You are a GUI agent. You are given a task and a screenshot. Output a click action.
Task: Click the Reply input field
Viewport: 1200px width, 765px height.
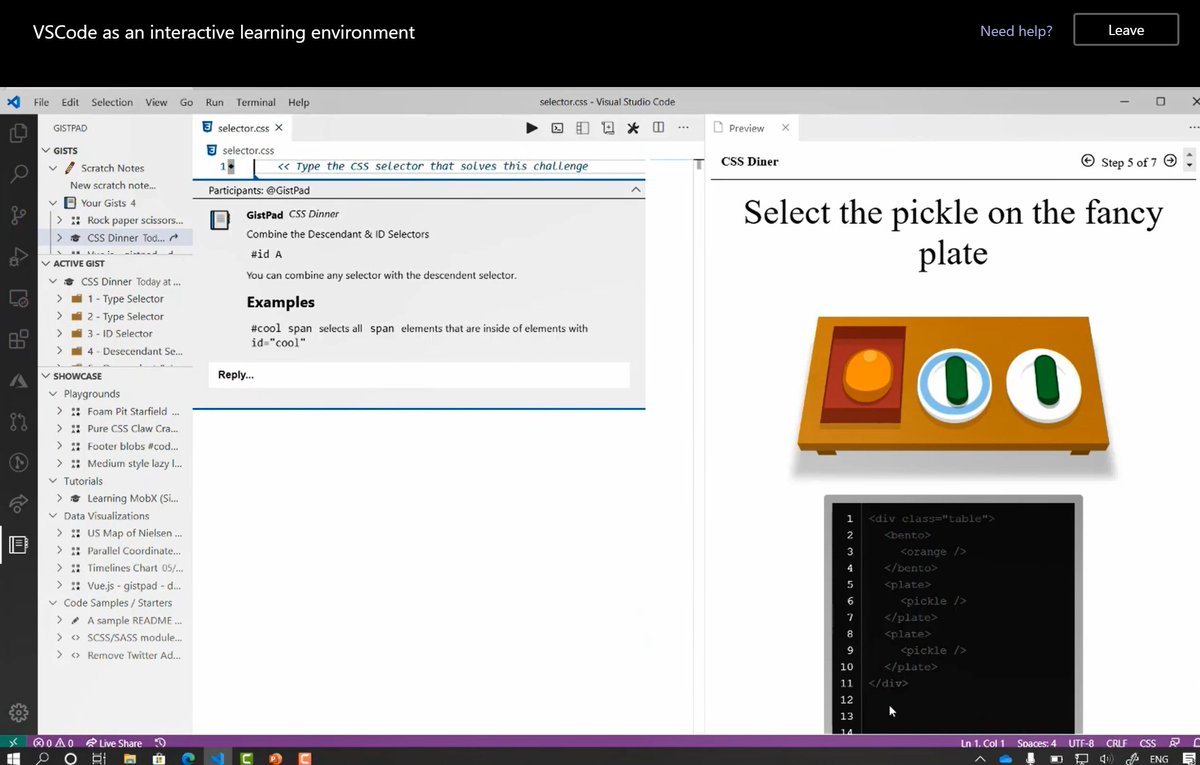[x=418, y=374]
